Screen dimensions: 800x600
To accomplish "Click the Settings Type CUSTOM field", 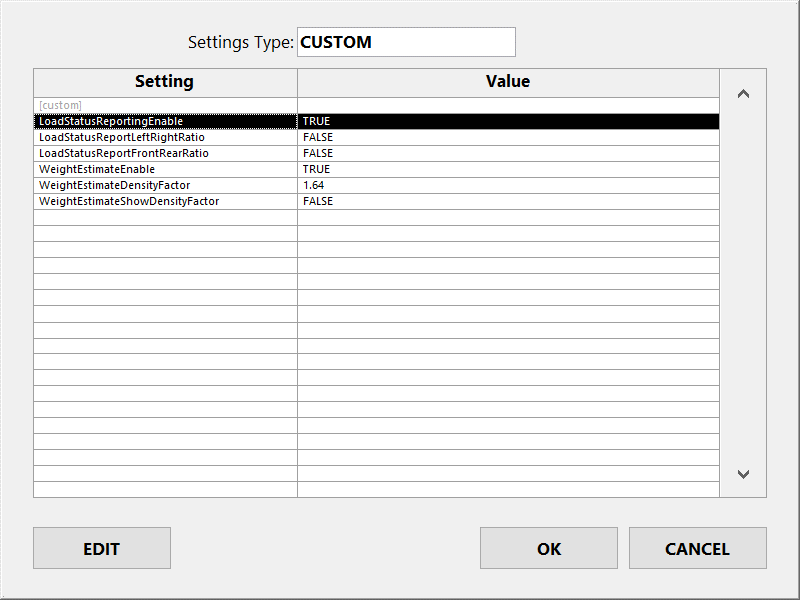I will (406, 42).
